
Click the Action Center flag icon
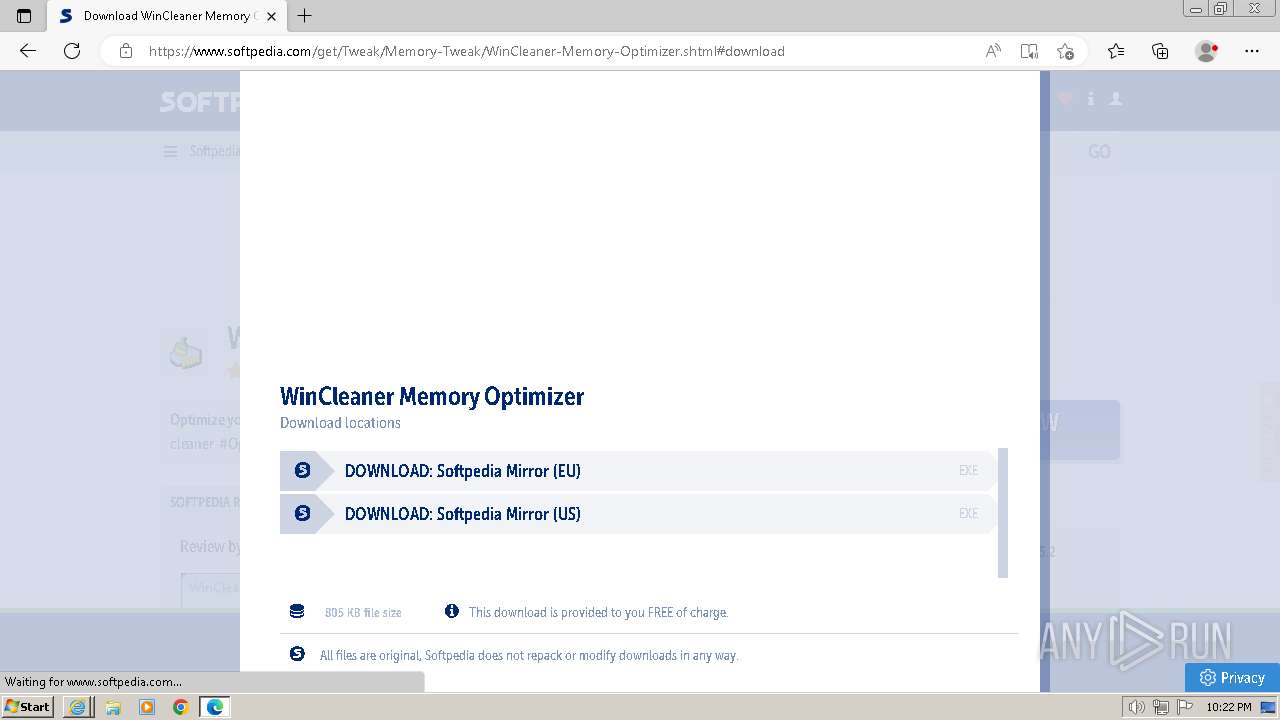[1183, 707]
